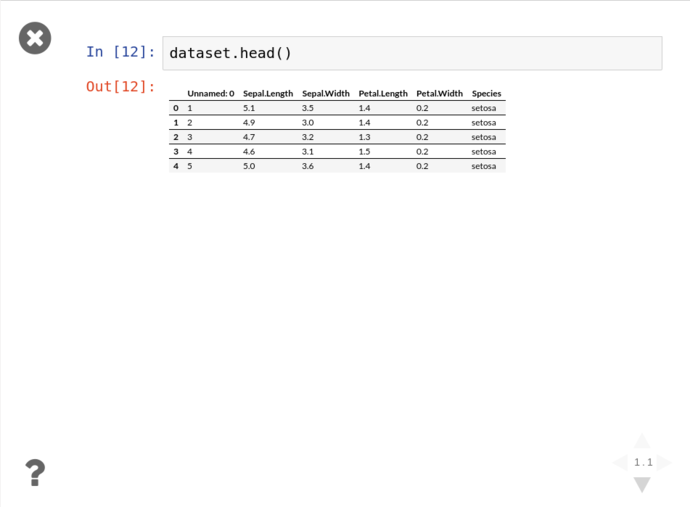Exit slideshow with the X icon
This screenshot has height=507, width=690.
click(x=35, y=38)
